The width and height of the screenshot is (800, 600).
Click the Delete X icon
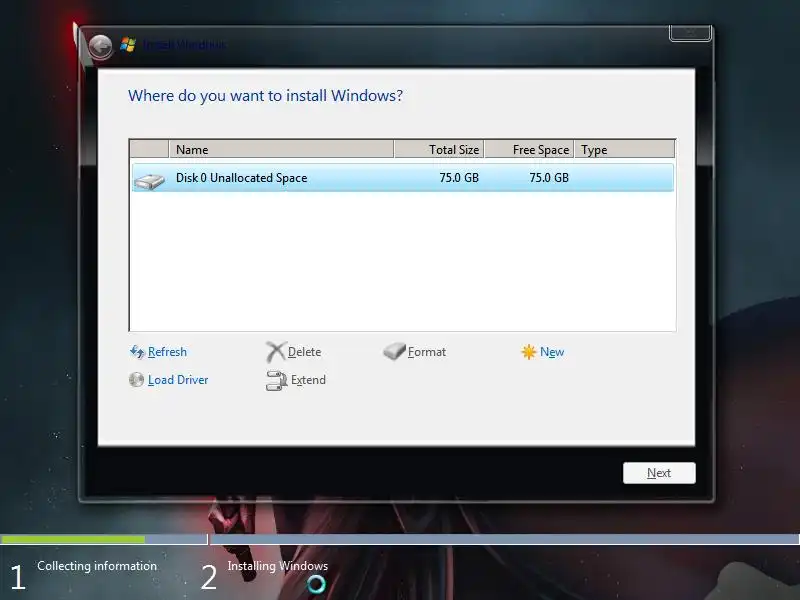coord(276,352)
